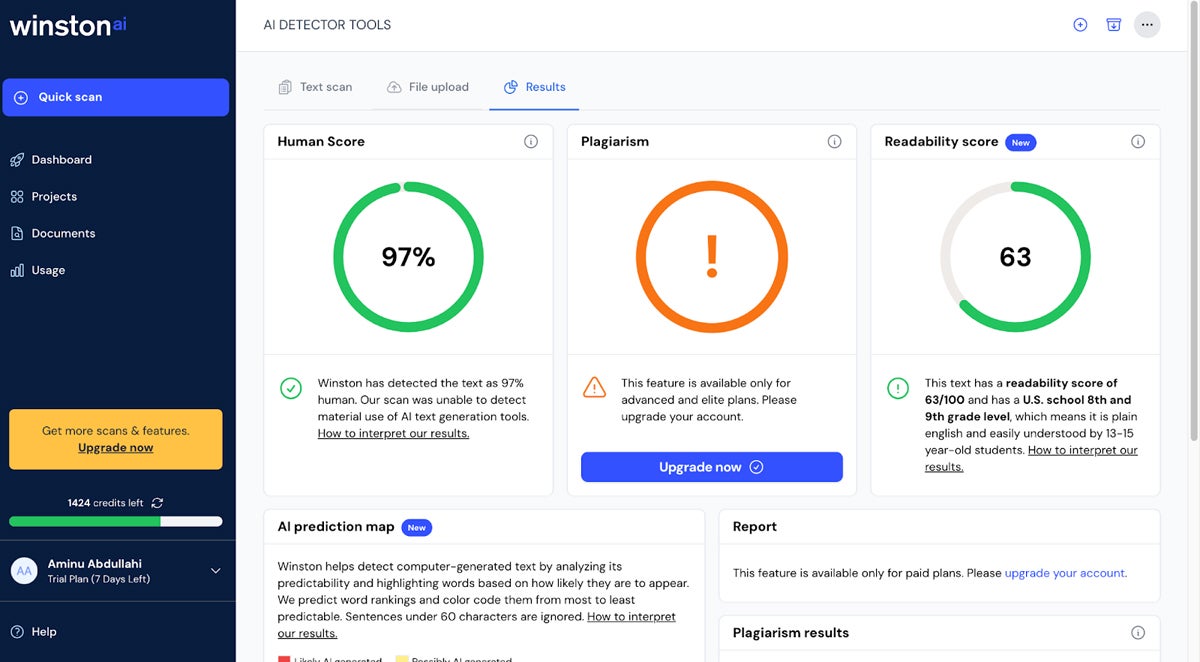Click Upgrade now in yellow banner
The width and height of the screenshot is (1200, 662).
pyautogui.click(x=116, y=448)
